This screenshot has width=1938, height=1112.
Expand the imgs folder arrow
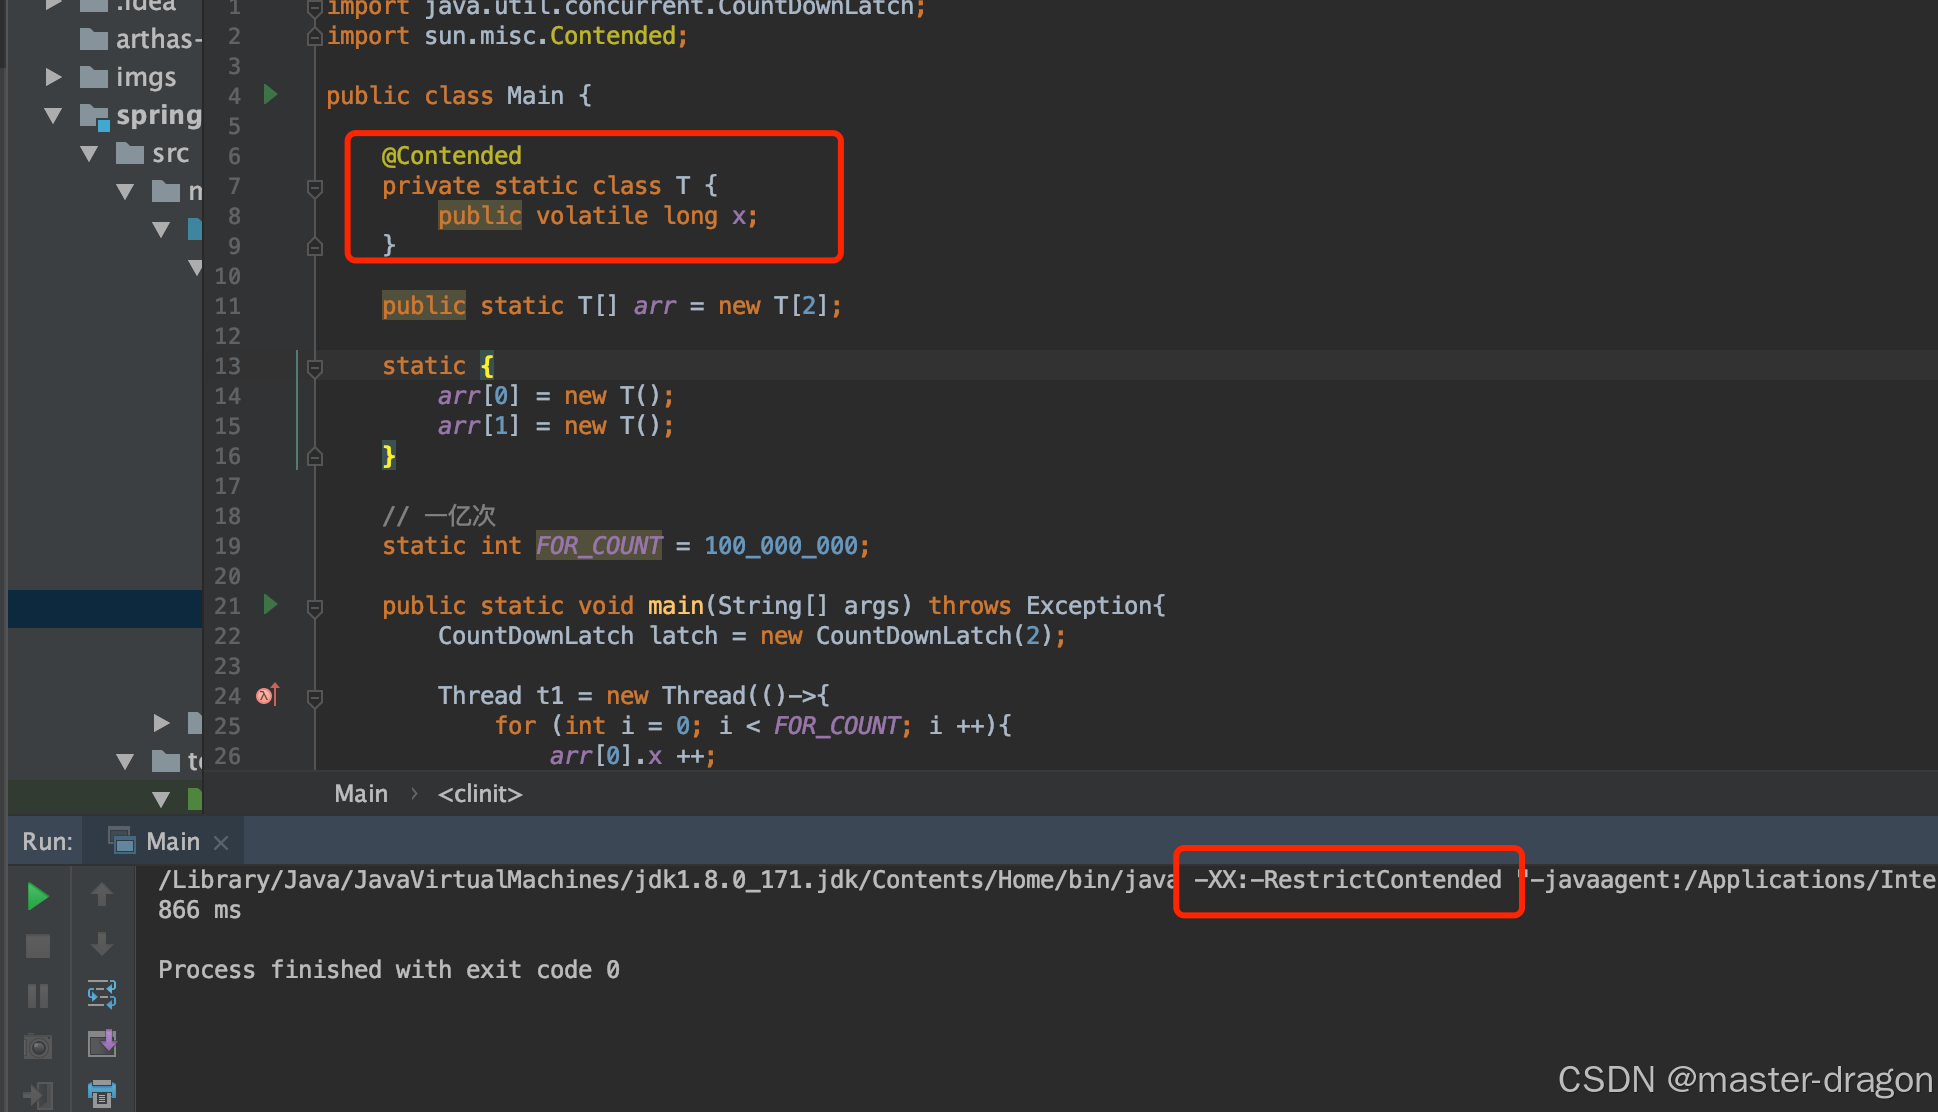(x=53, y=77)
